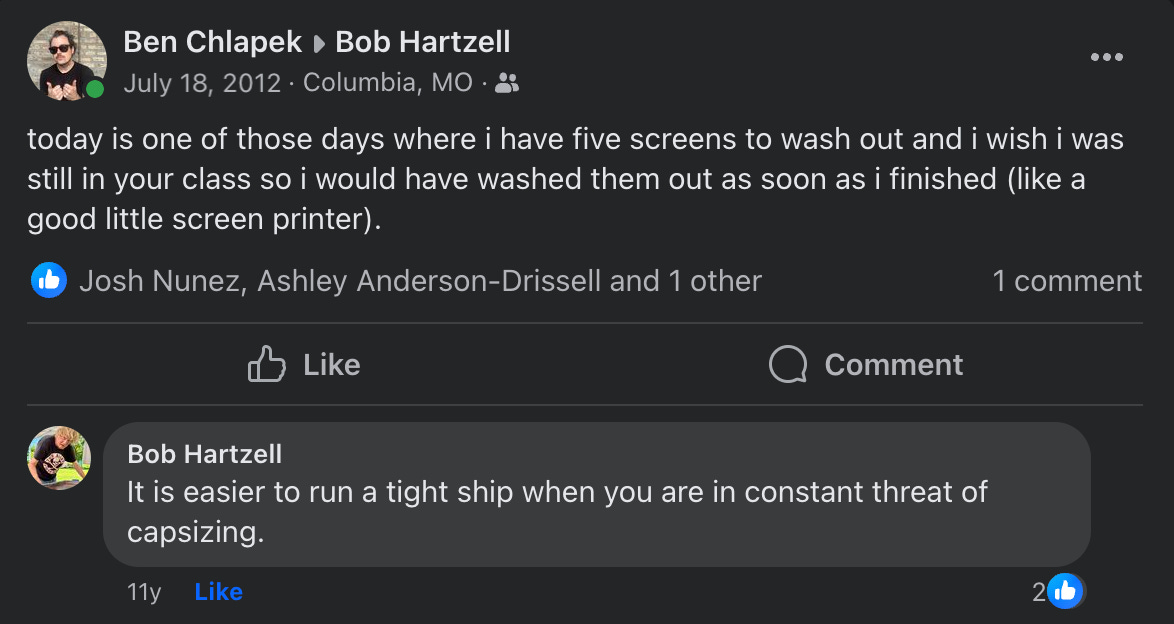Click the Comment button
This screenshot has height=624, width=1174.
click(x=866, y=365)
